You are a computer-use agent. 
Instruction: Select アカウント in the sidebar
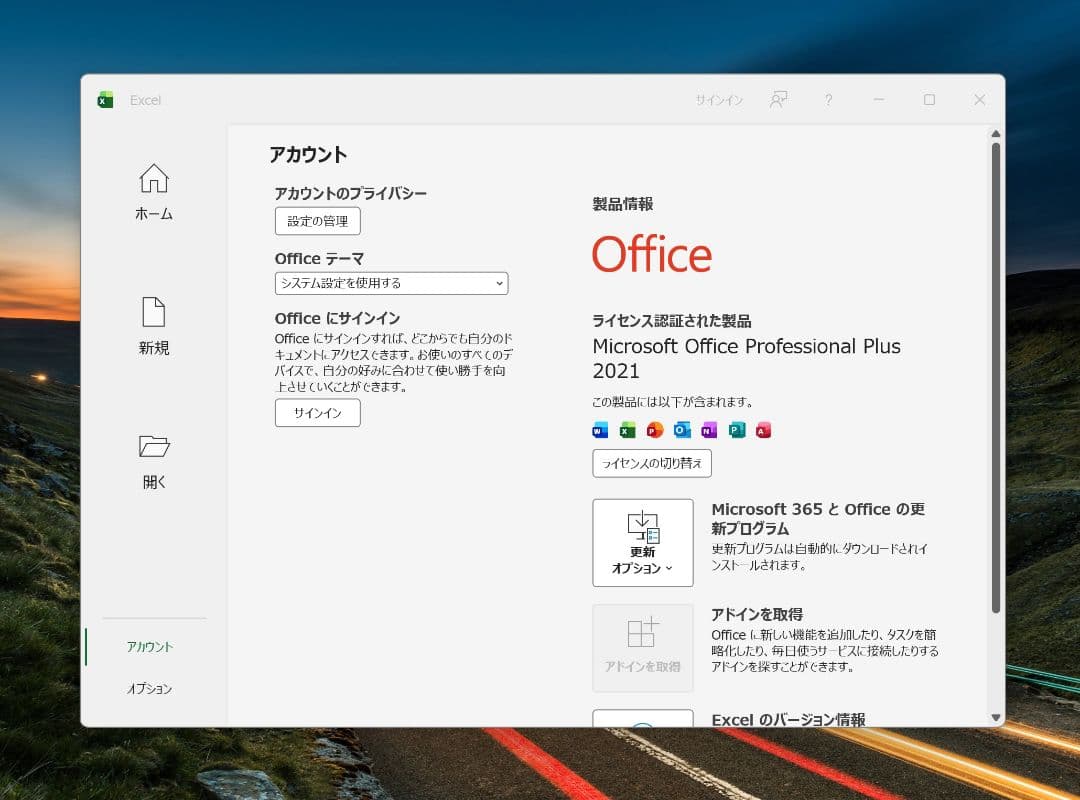[x=149, y=646]
